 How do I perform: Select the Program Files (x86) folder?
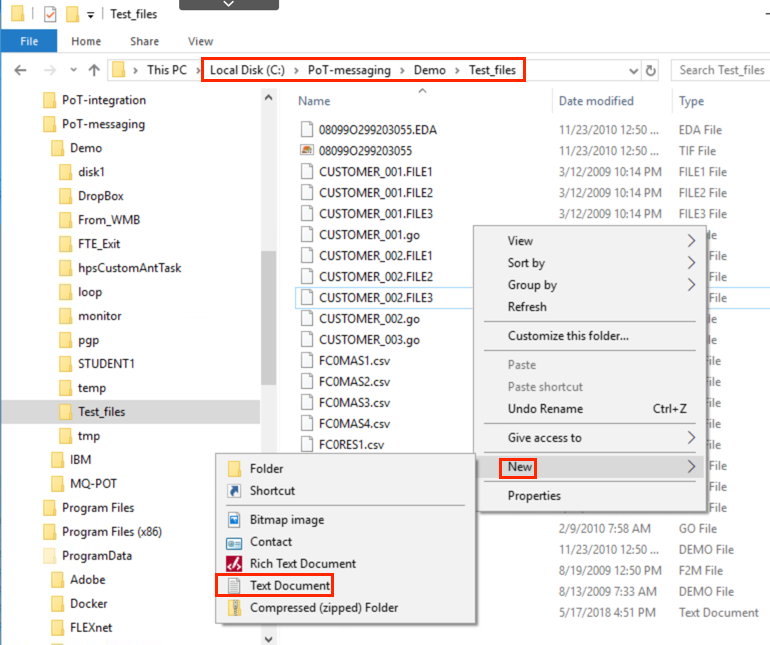(112, 532)
